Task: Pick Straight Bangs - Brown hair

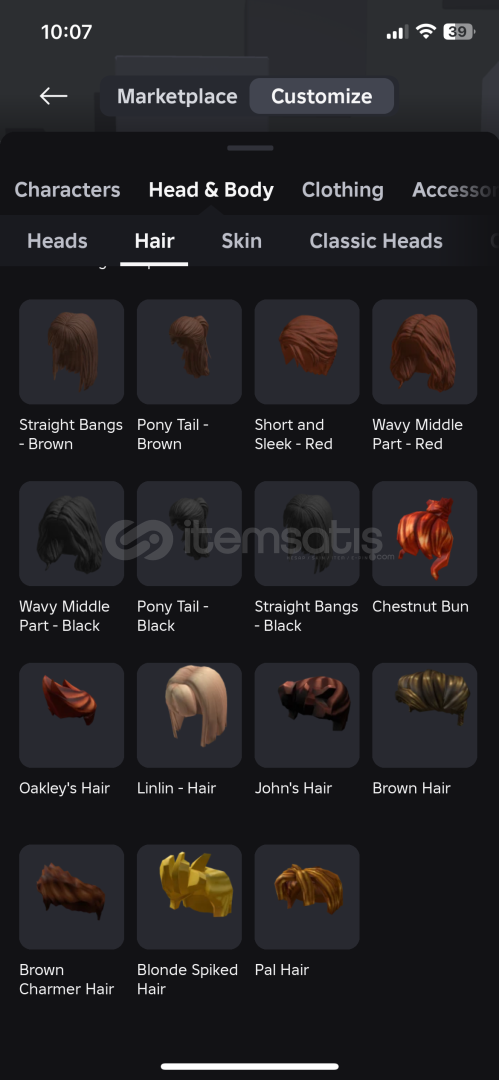Action: 72,351
